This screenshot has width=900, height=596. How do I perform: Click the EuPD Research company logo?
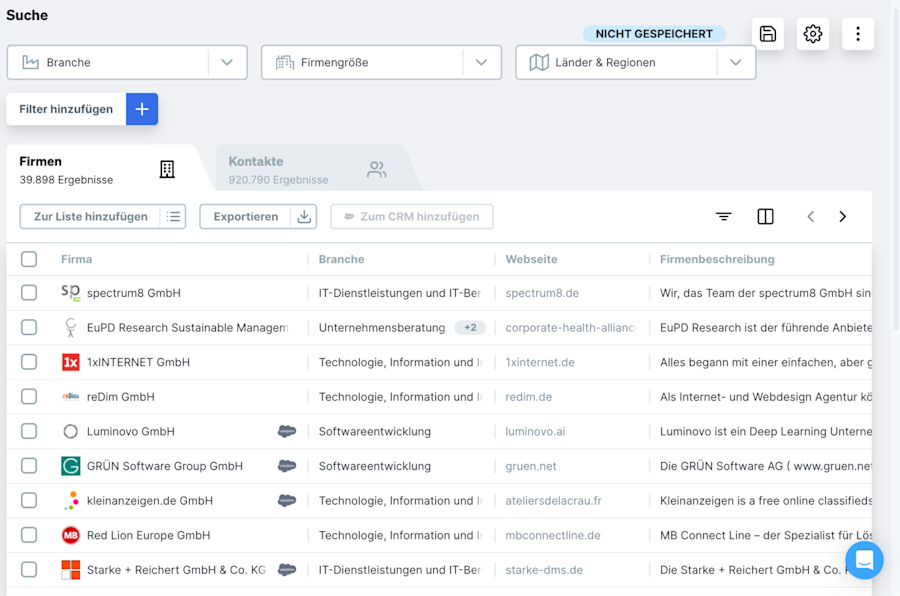click(x=71, y=327)
